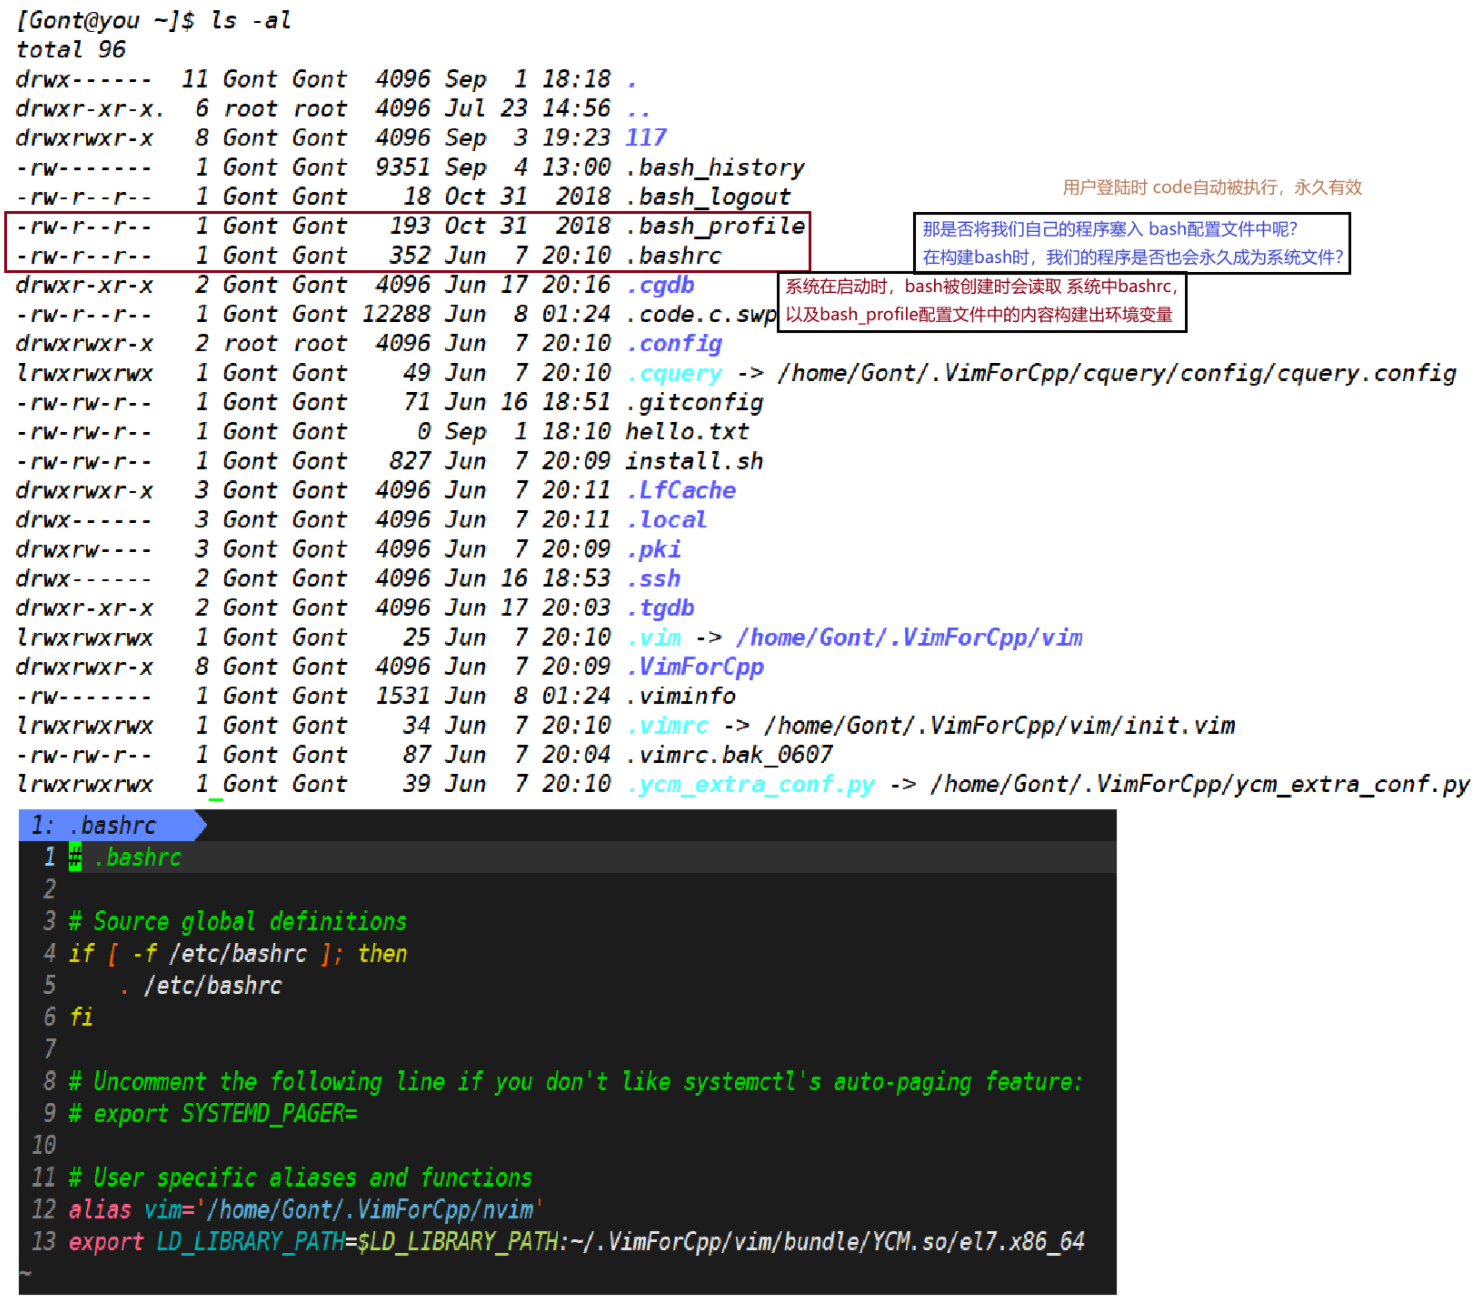Click the .ycm_extra_conf.py symlink name
Screen dimensions: 1474x1296
click(751, 784)
